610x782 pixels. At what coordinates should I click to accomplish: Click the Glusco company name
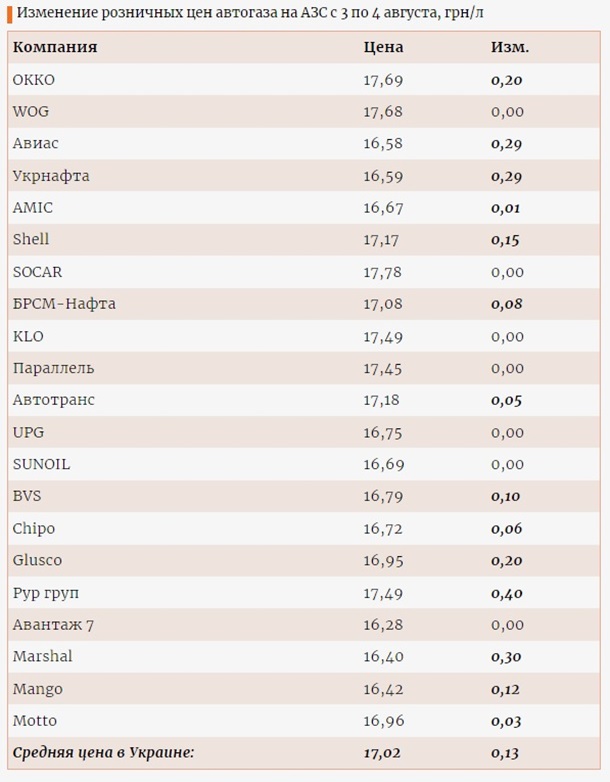pos(38,560)
